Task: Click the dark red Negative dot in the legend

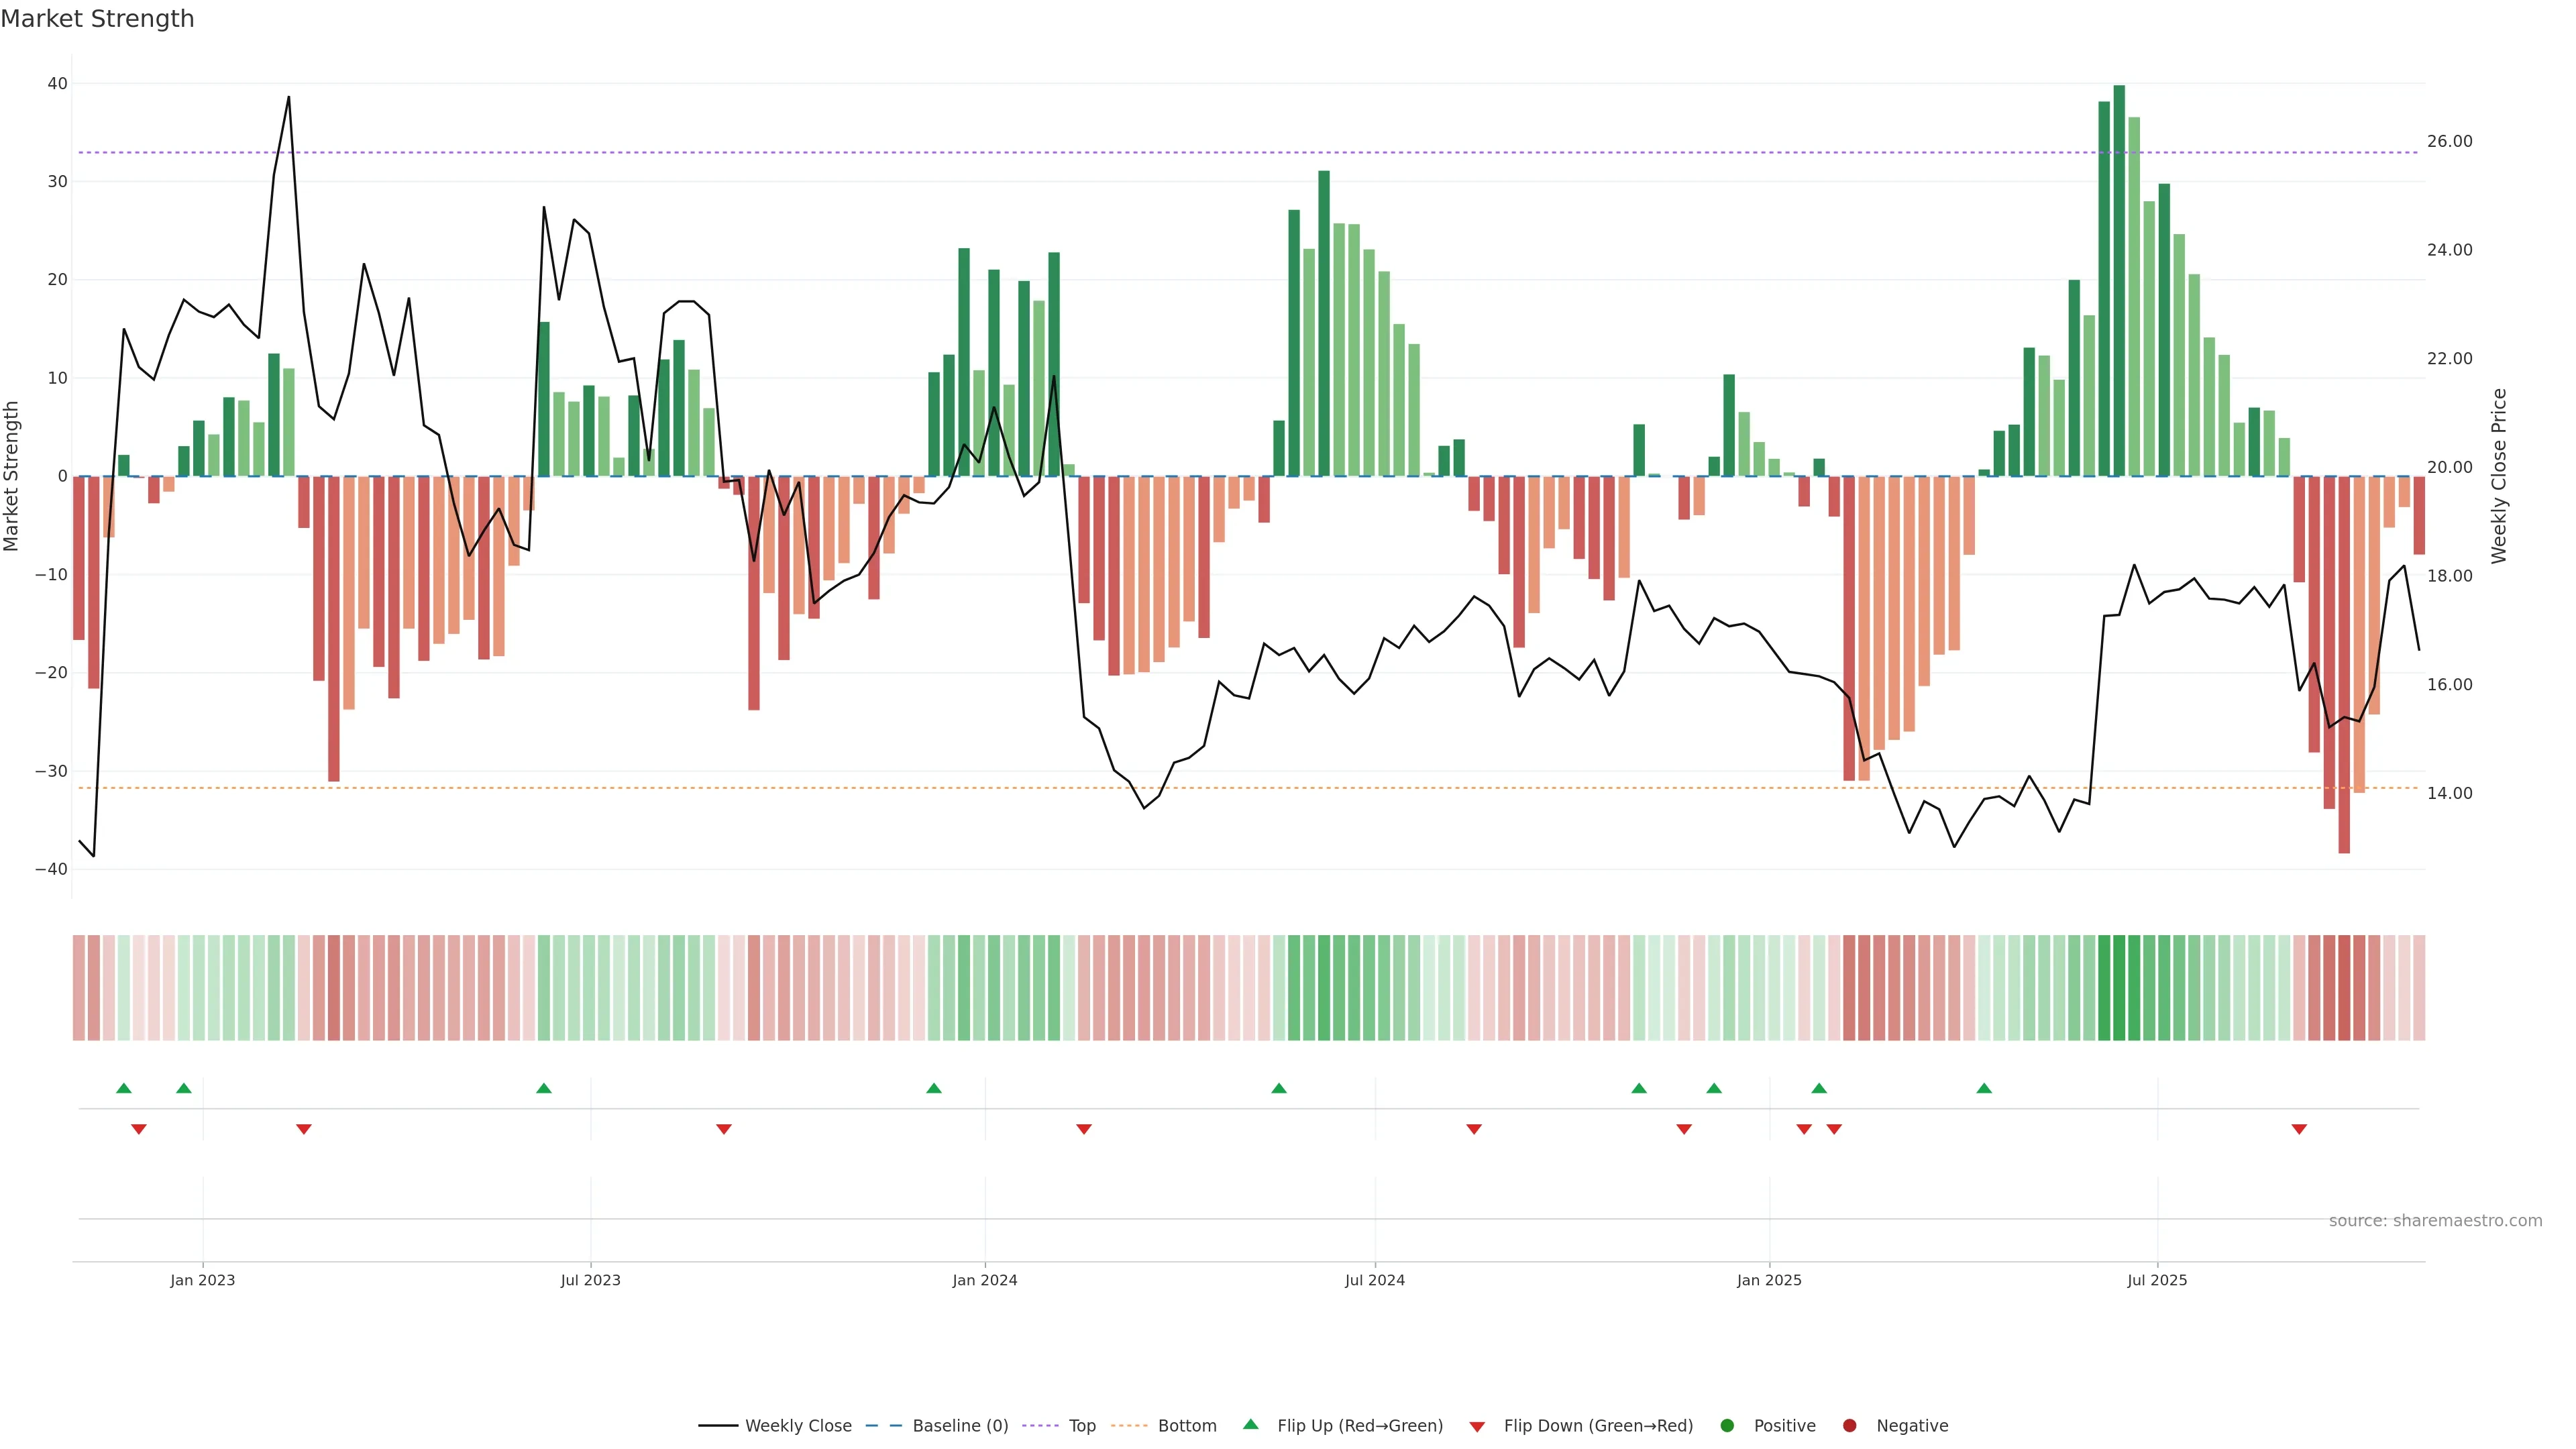Action: [x=1849, y=1426]
